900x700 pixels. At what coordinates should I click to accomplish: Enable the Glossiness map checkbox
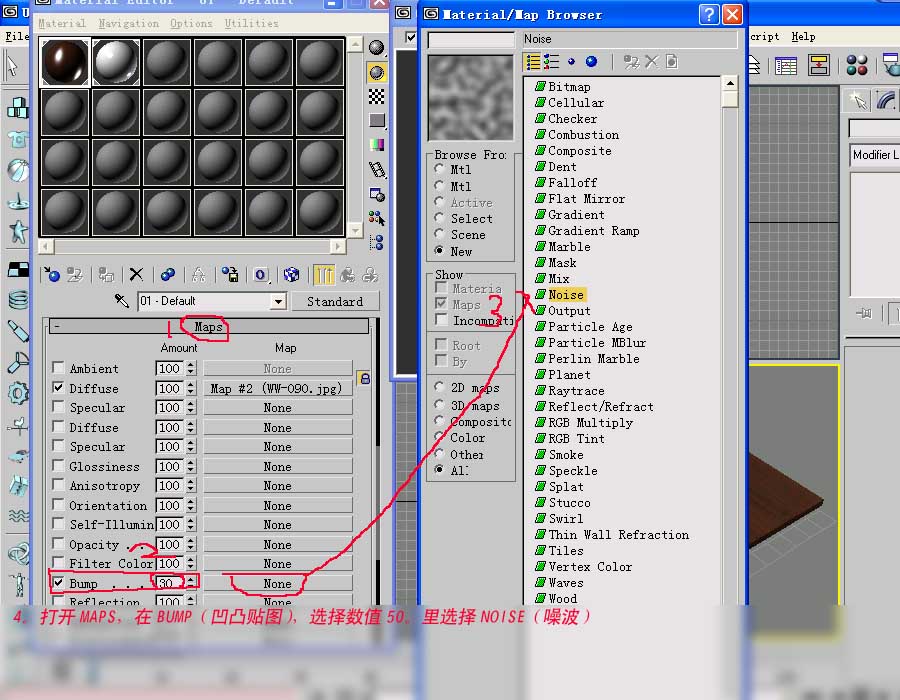pos(58,465)
